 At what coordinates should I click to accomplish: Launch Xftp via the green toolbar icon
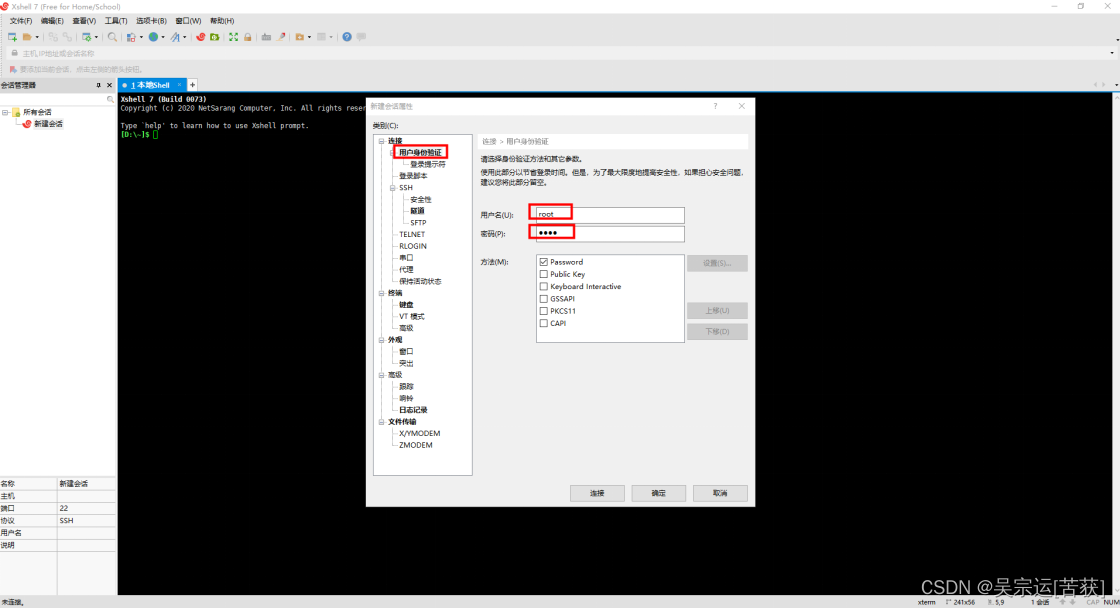[x=214, y=36]
